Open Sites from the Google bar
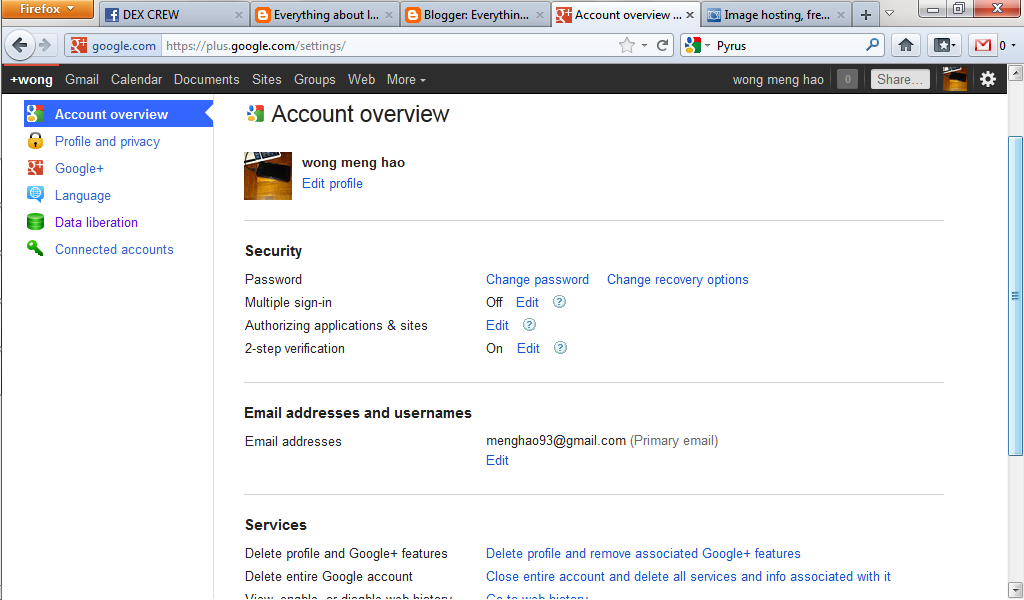 tap(266, 79)
